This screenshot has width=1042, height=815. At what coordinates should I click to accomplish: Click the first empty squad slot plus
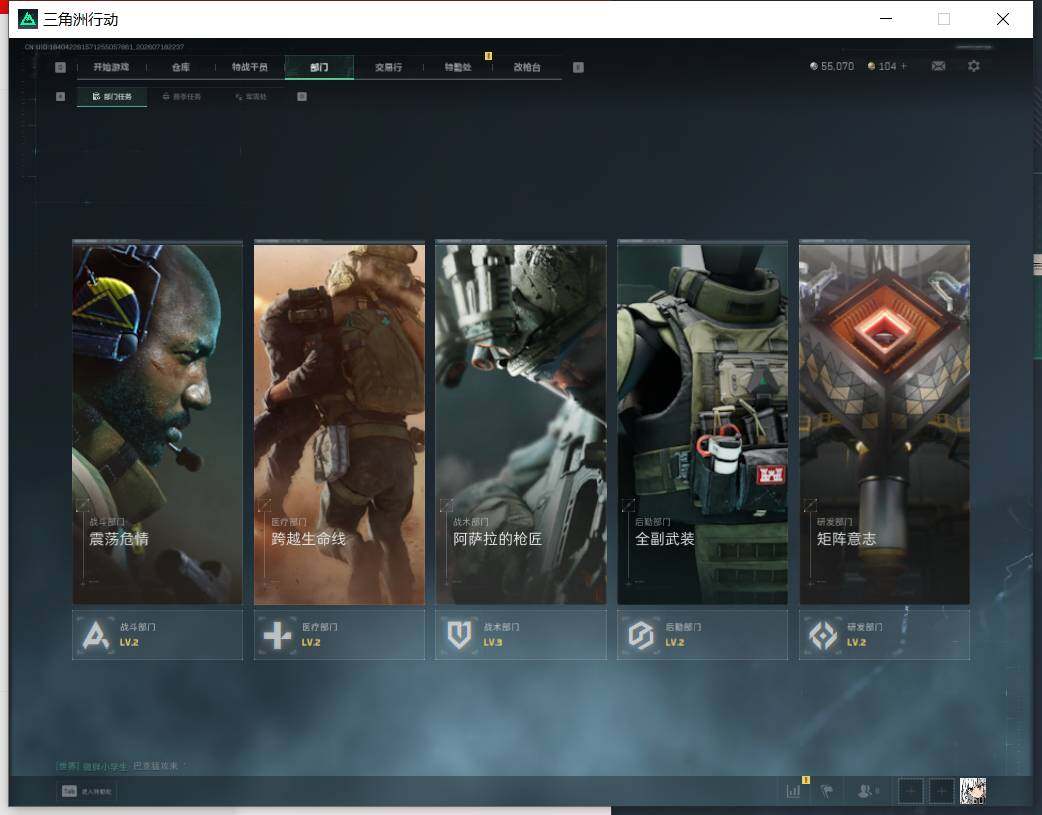pos(910,791)
